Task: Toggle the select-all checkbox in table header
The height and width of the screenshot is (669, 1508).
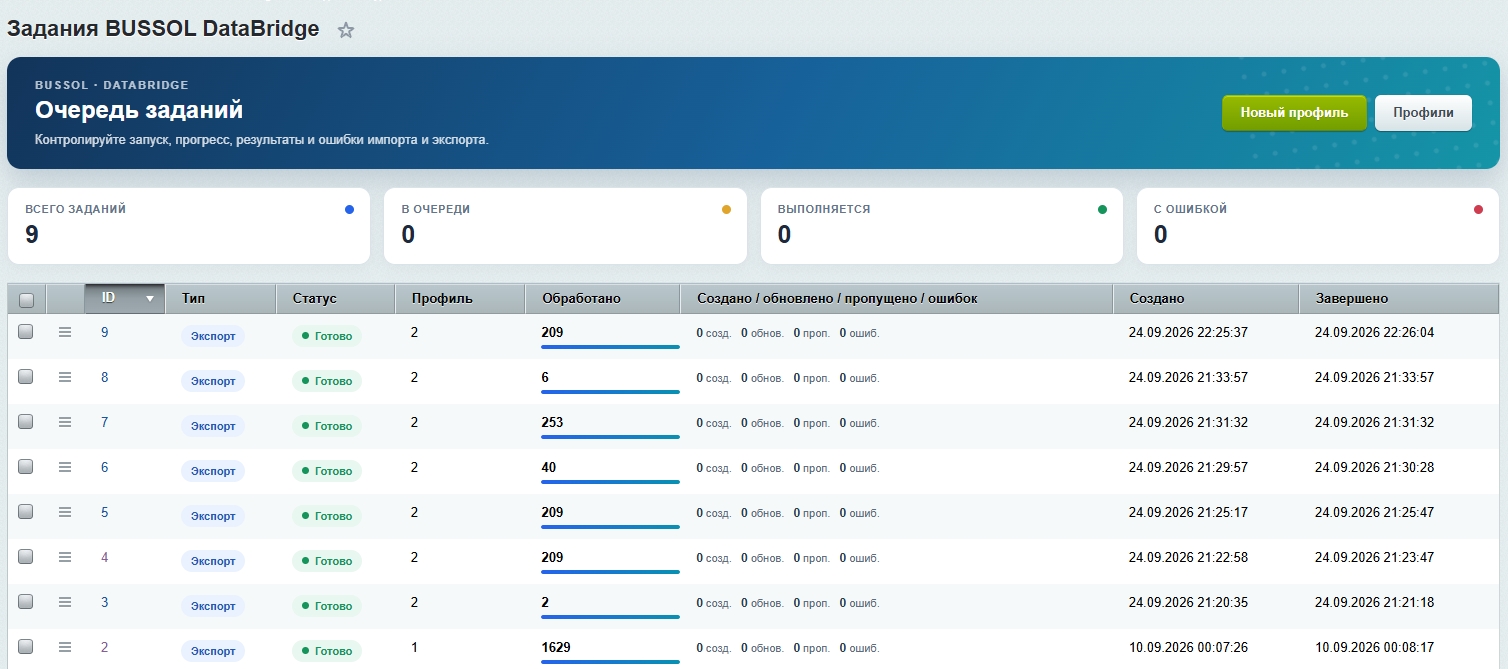Action: 27,300
